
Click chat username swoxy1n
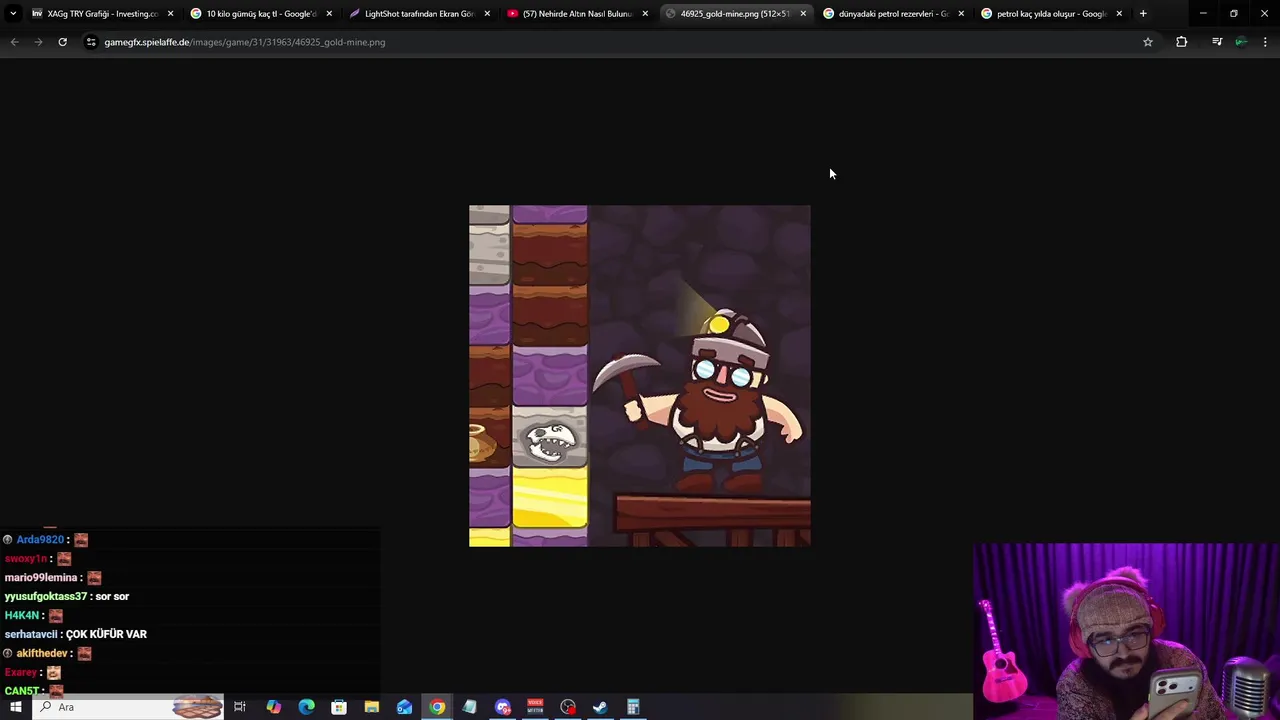click(26, 559)
